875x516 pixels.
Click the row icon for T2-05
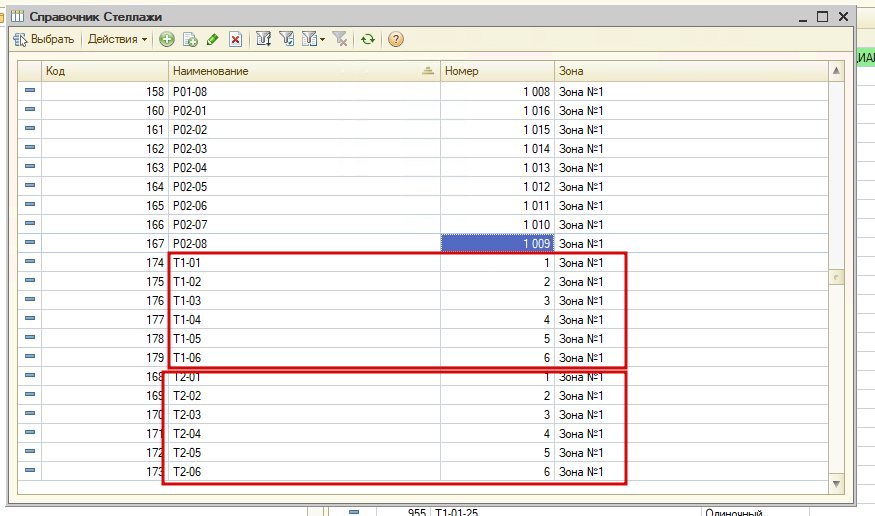(x=30, y=451)
